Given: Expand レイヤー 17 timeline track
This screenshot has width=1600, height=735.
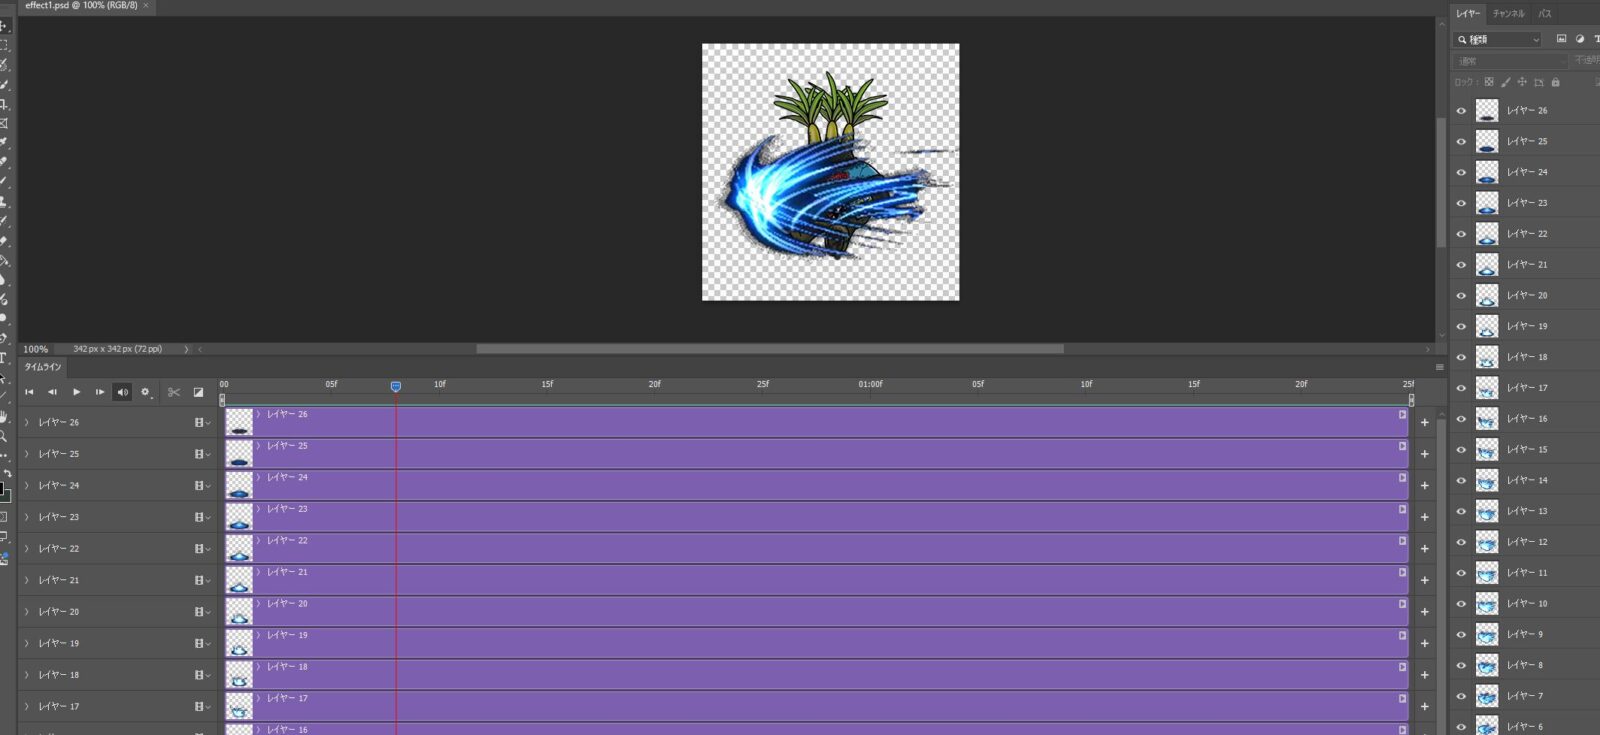Looking at the screenshot, I should [x=27, y=707].
